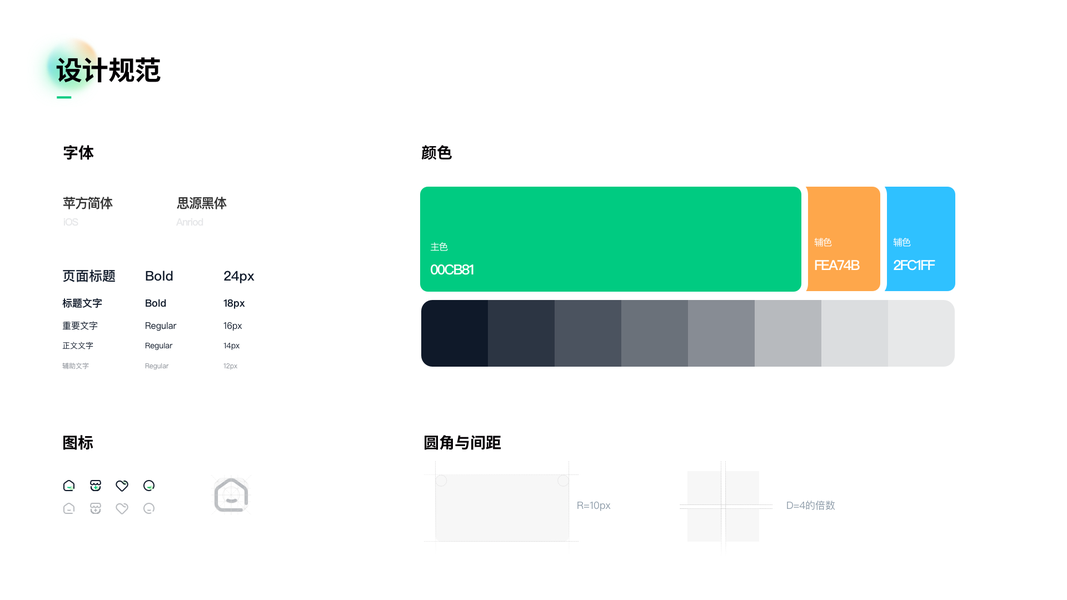This screenshot has width=1067, height=600.
Task: Click the 苹方简体 font name
Action: (88, 203)
